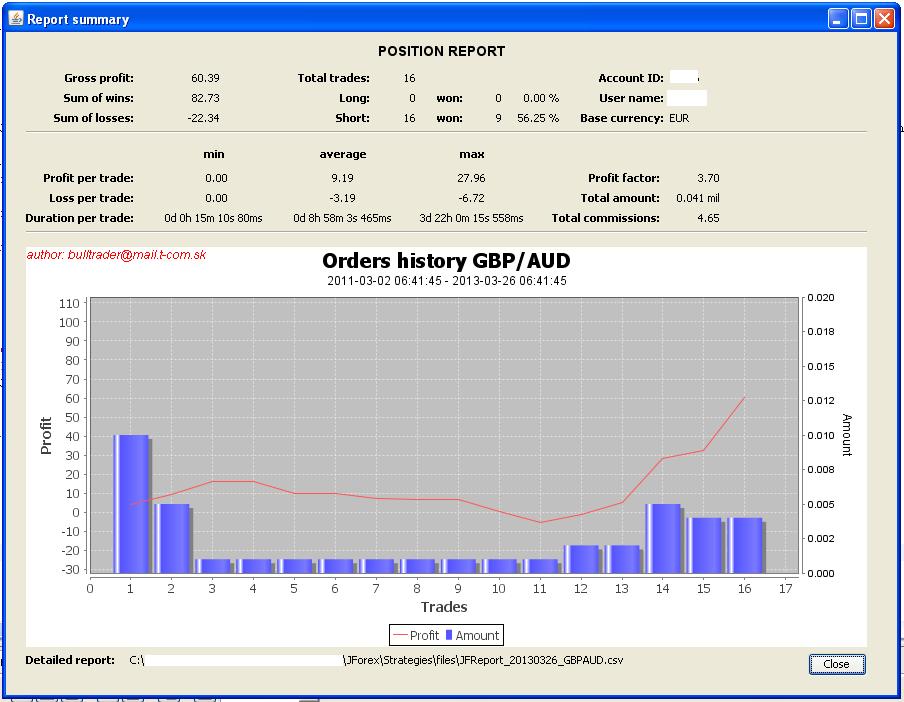Image resolution: width=904 pixels, height=702 pixels.
Task: Click the author email bulltrader@mail.t-com.sk
Action: tap(137, 255)
